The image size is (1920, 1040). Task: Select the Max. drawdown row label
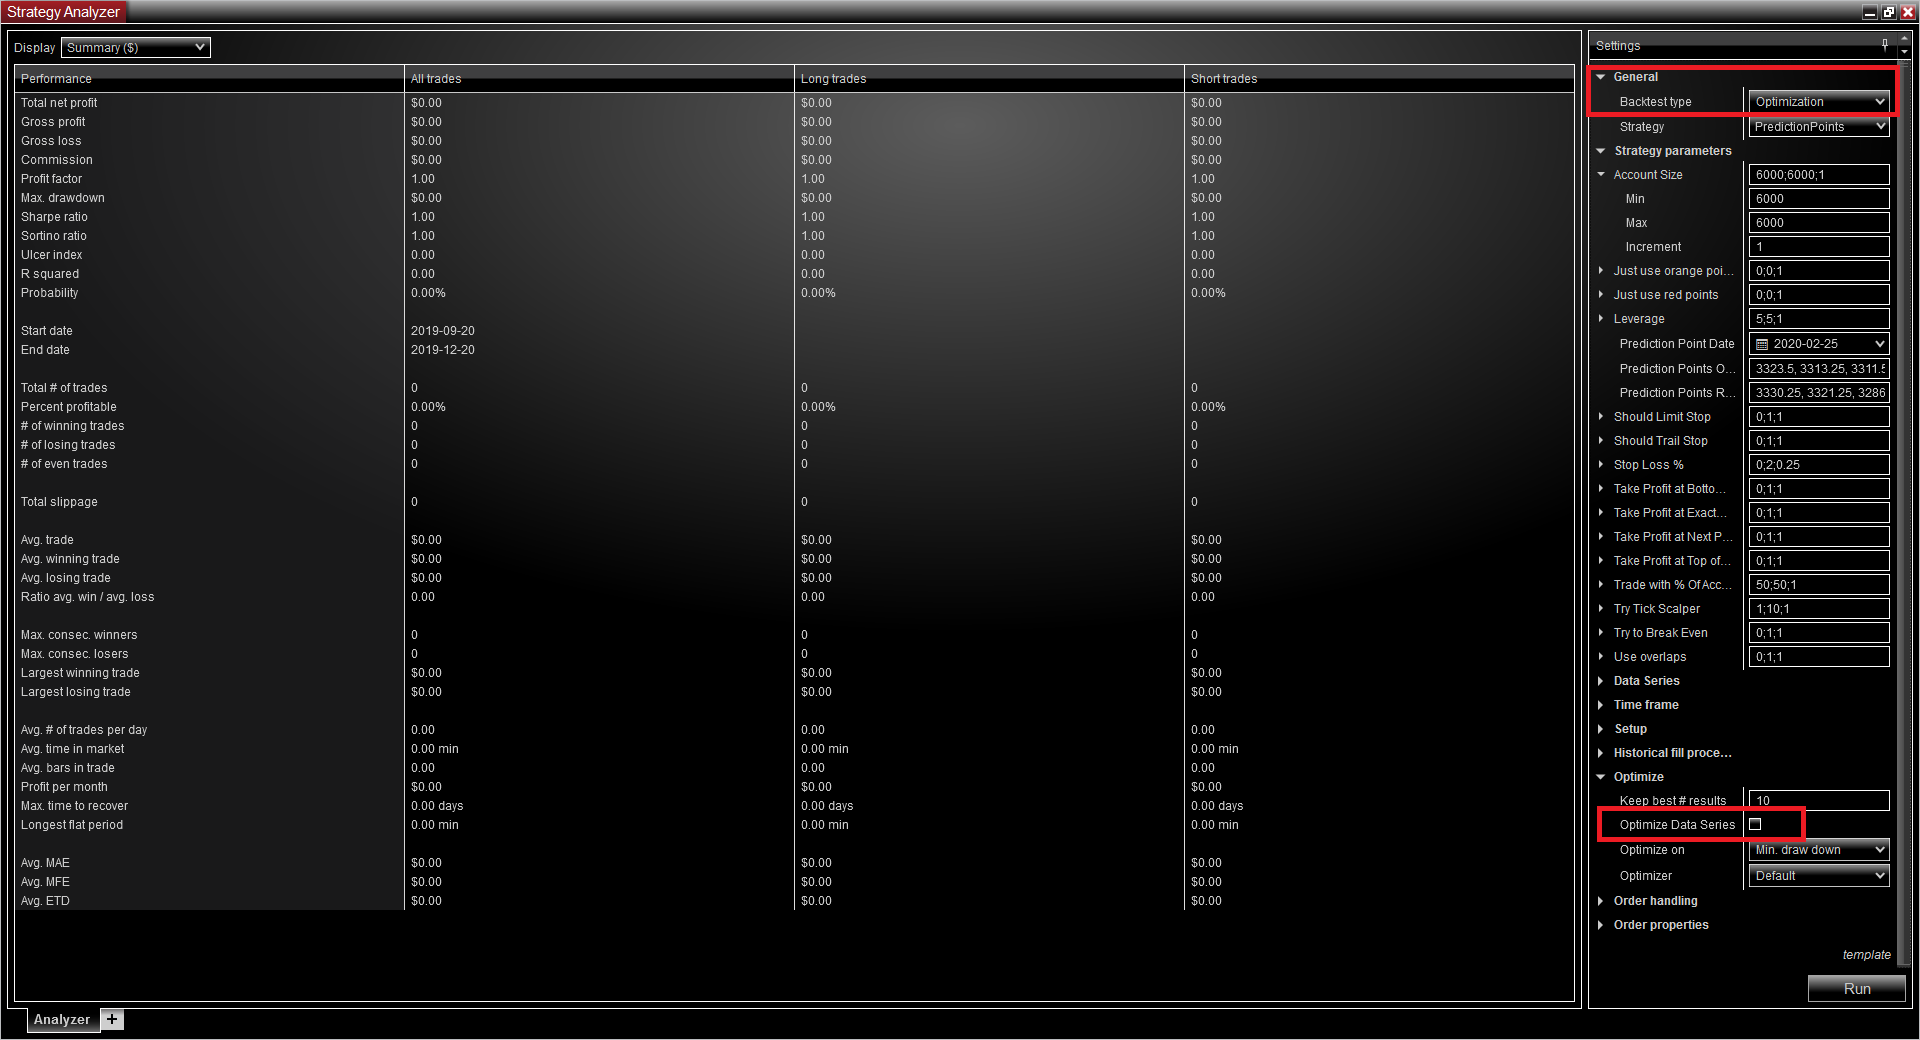pos(63,198)
